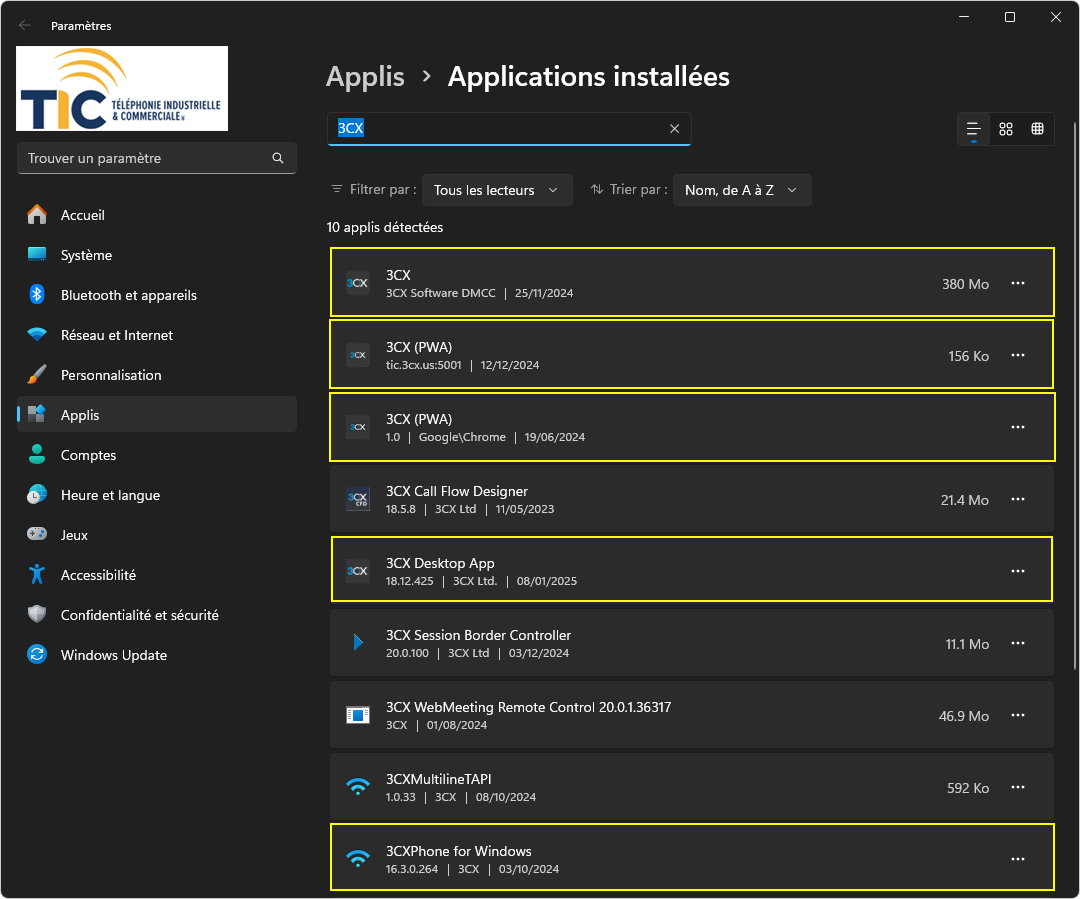Maximize the Paramètres window
Viewport: 1080px width, 899px height.
[x=1010, y=17]
